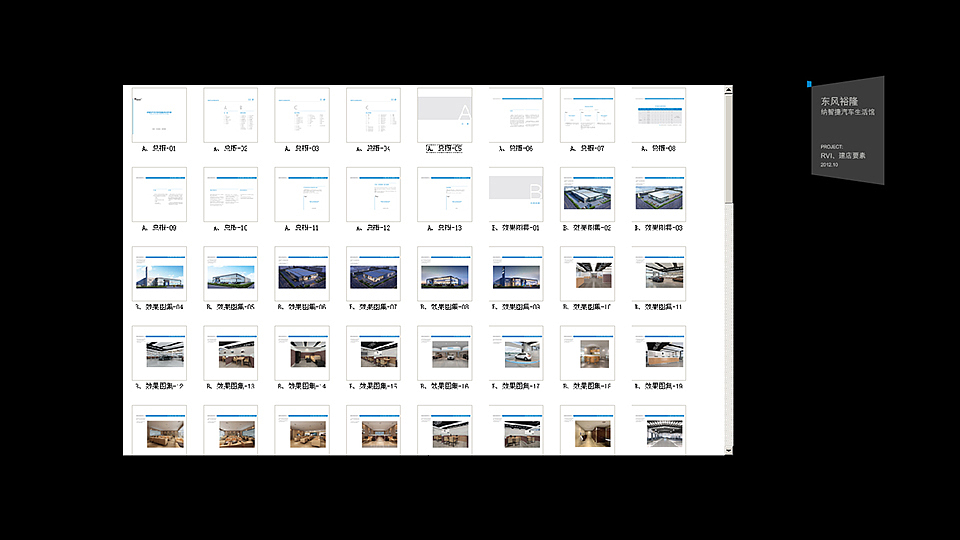Open thumbnail A. 总则-01 cover page
The image size is (960, 540).
(x=159, y=115)
